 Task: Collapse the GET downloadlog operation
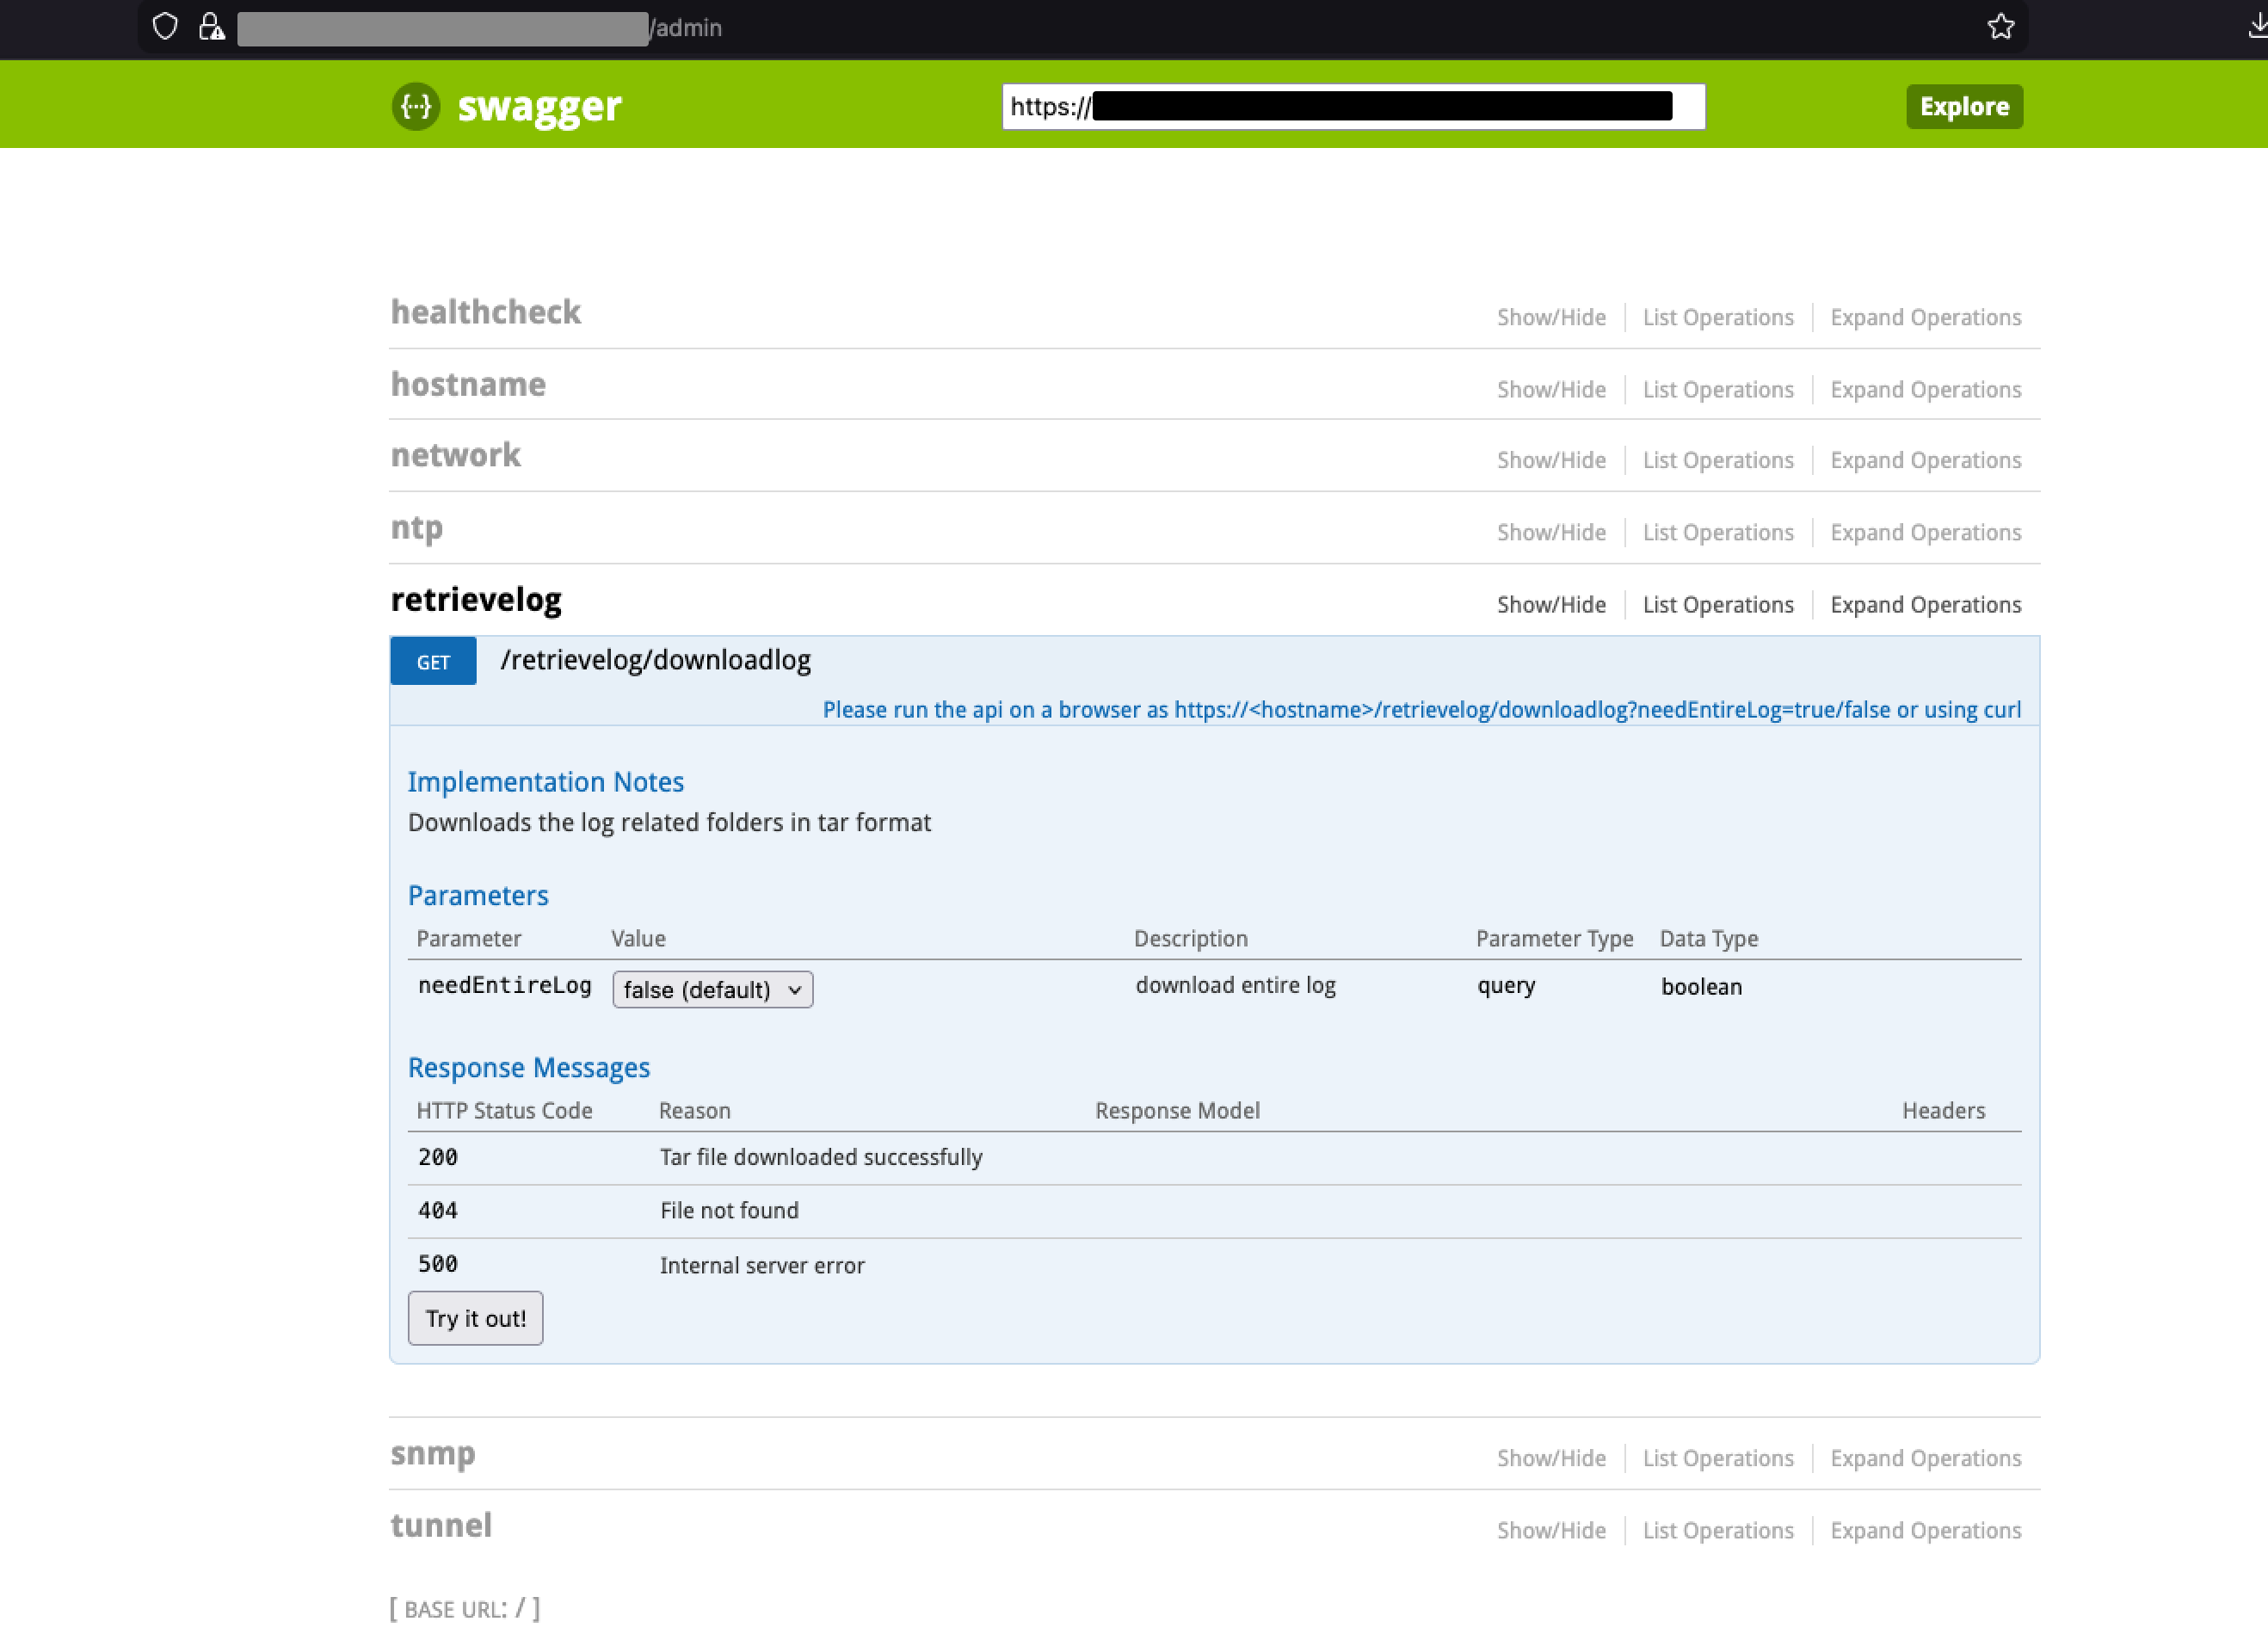[x=433, y=661]
